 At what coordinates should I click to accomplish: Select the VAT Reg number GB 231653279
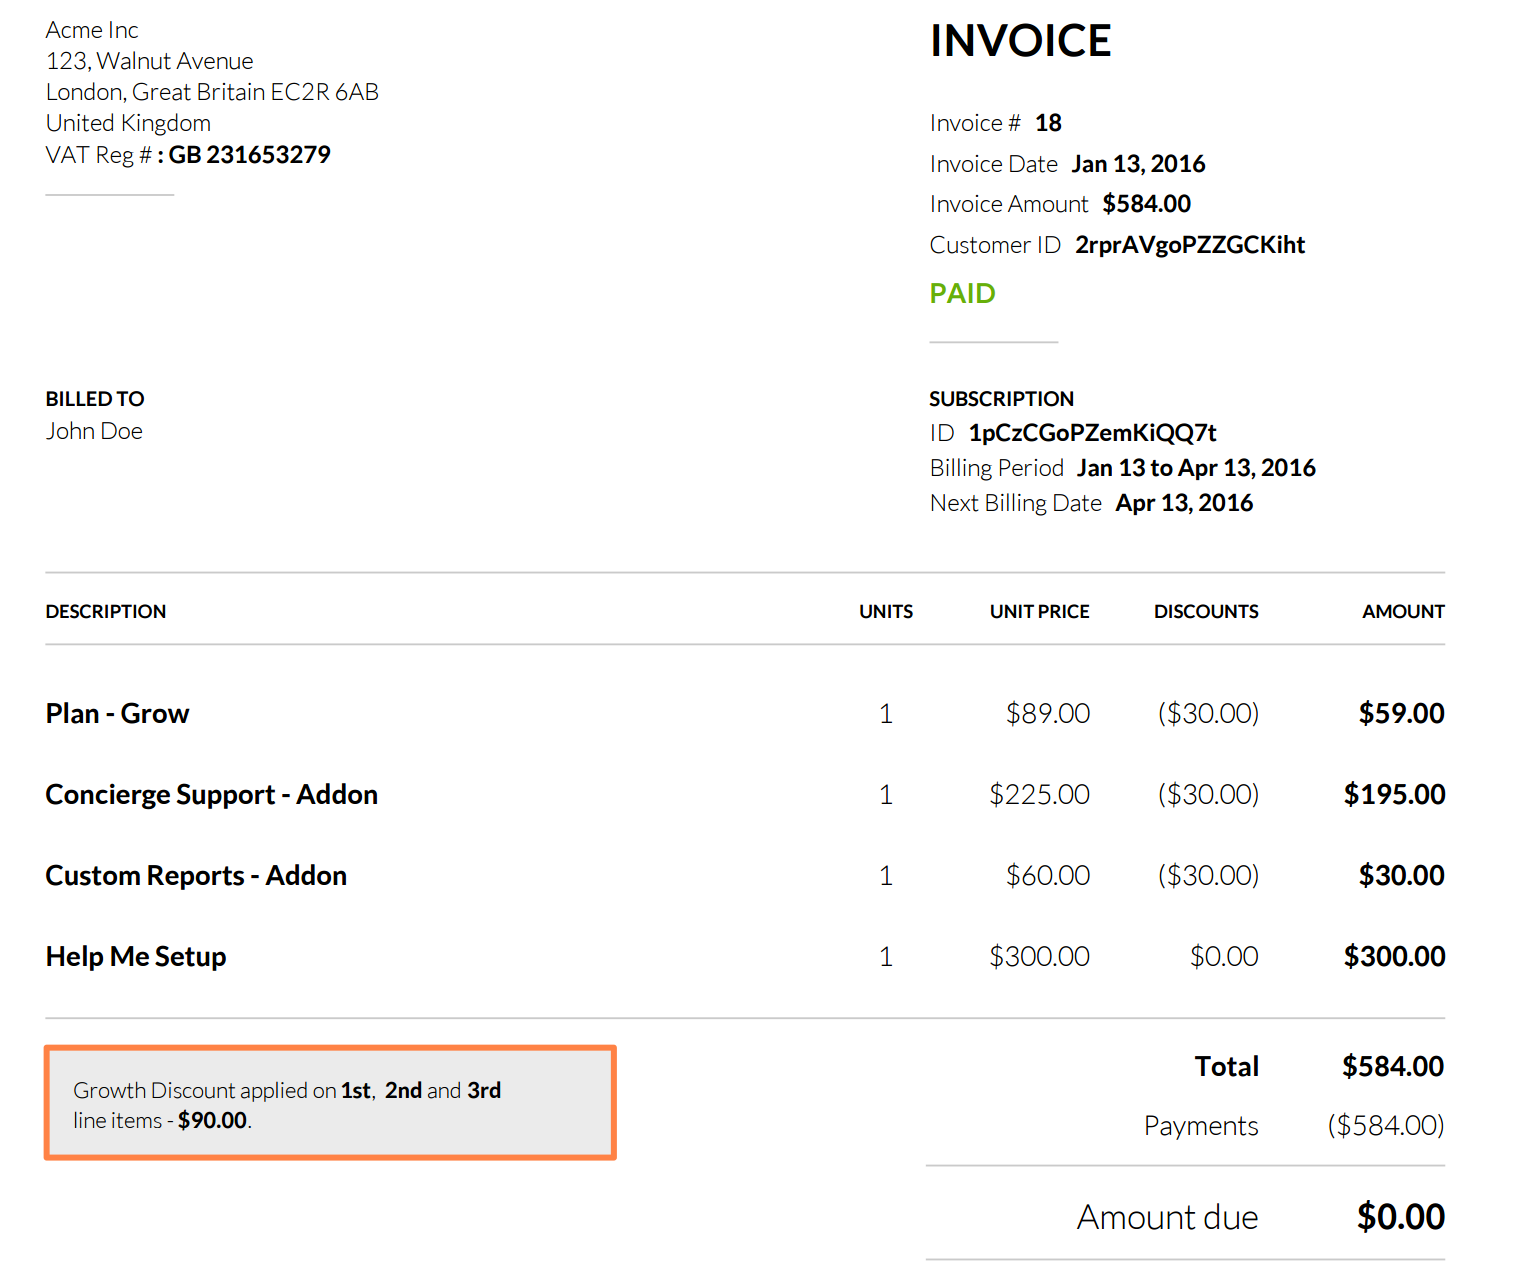click(x=249, y=155)
